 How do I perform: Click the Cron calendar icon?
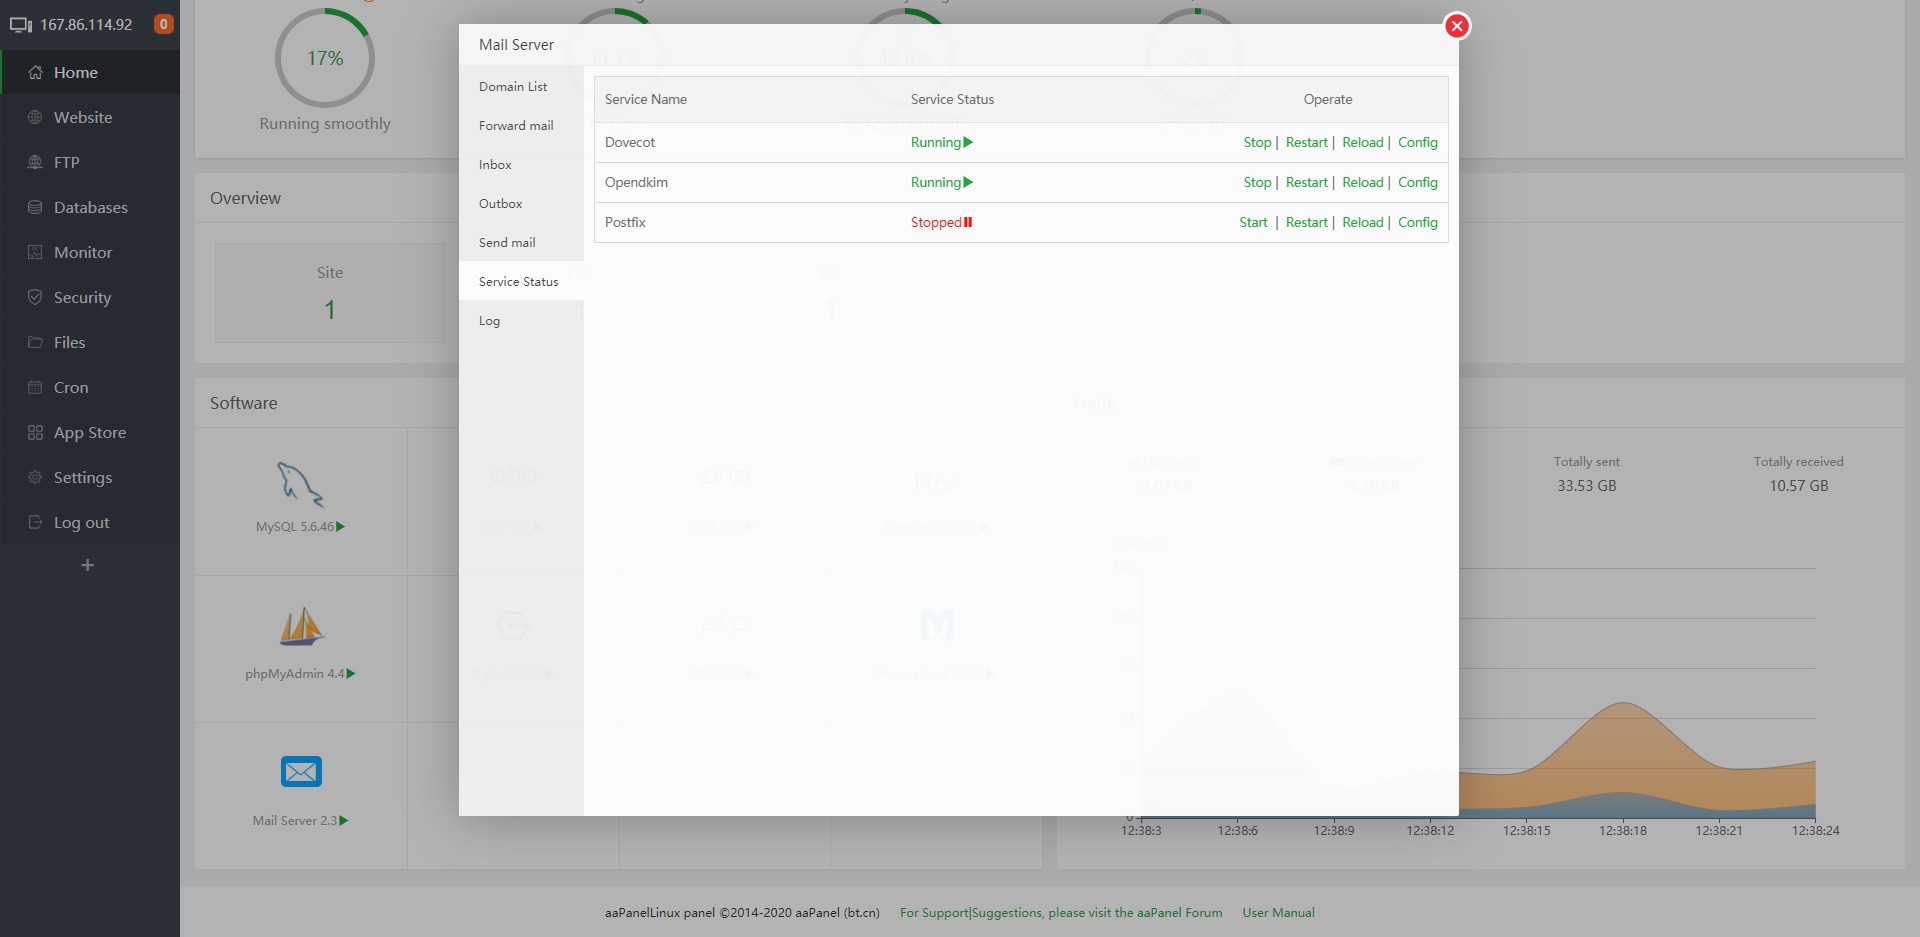coord(35,388)
